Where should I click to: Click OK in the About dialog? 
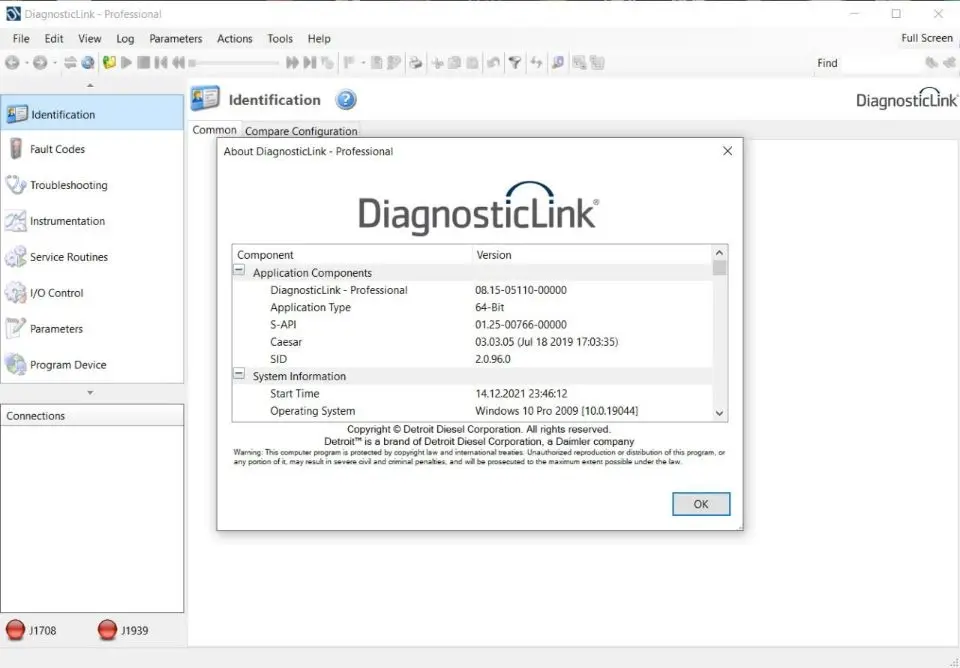pyautogui.click(x=701, y=504)
